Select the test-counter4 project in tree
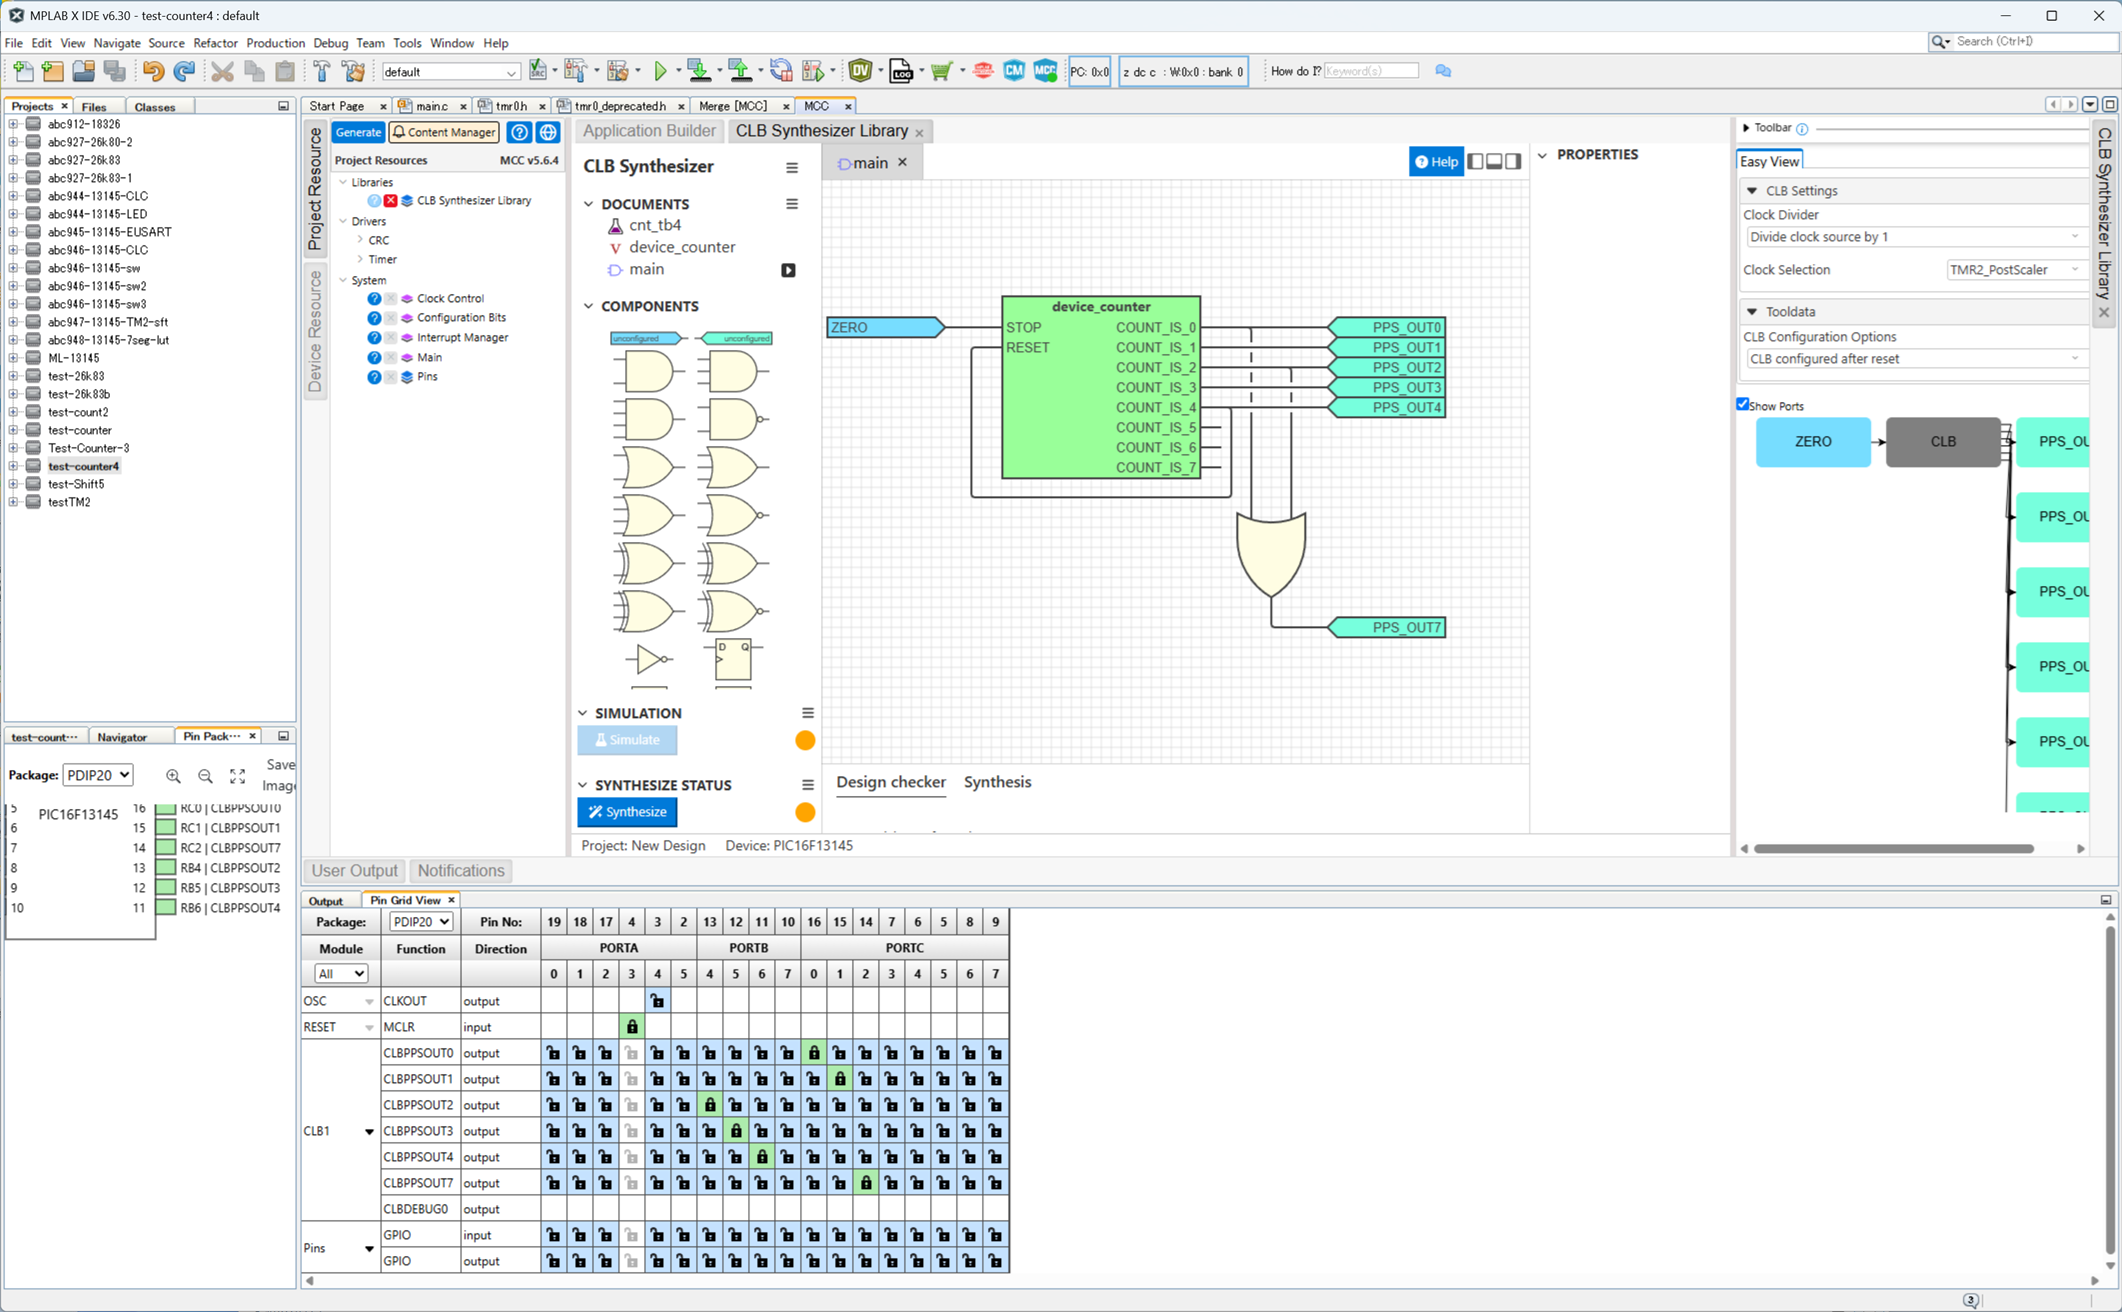The width and height of the screenshot is (2122, 1312). tap(83, 466)
